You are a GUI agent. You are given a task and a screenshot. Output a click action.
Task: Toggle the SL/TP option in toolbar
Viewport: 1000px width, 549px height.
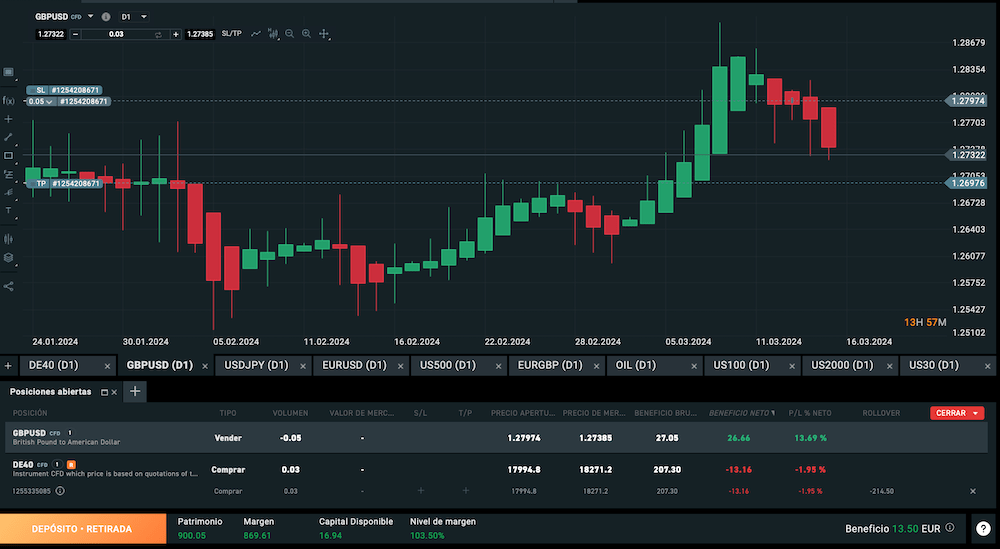(x=231, y=34)
